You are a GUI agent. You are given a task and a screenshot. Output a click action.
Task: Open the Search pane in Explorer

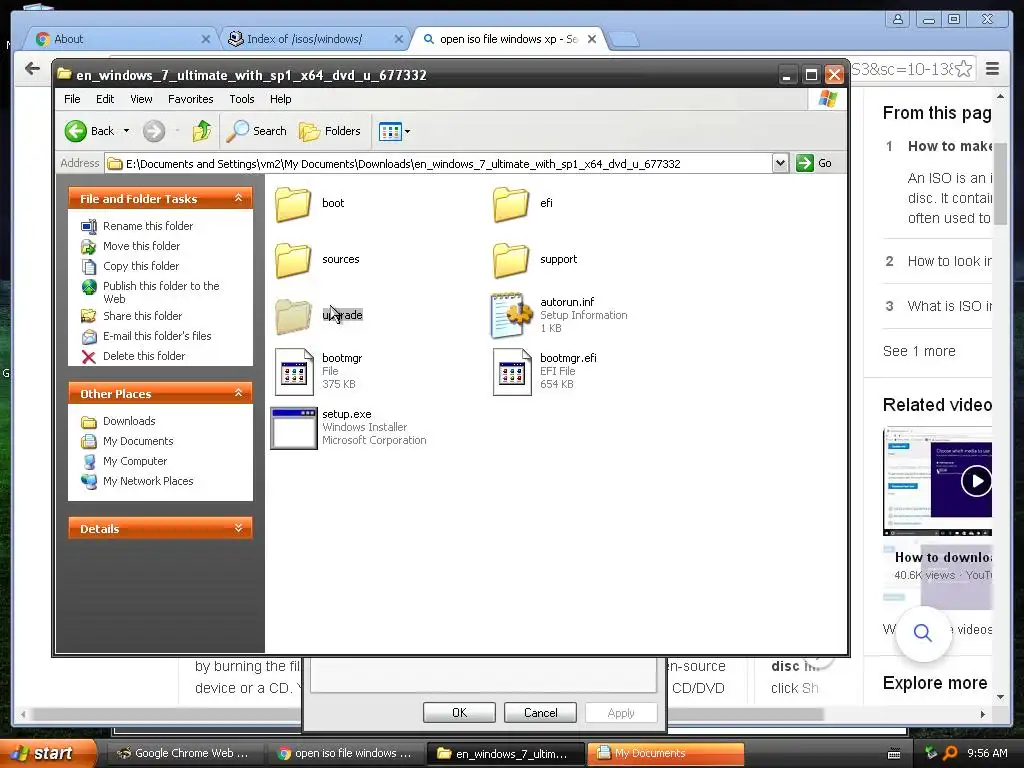click(x=257, y=131)
